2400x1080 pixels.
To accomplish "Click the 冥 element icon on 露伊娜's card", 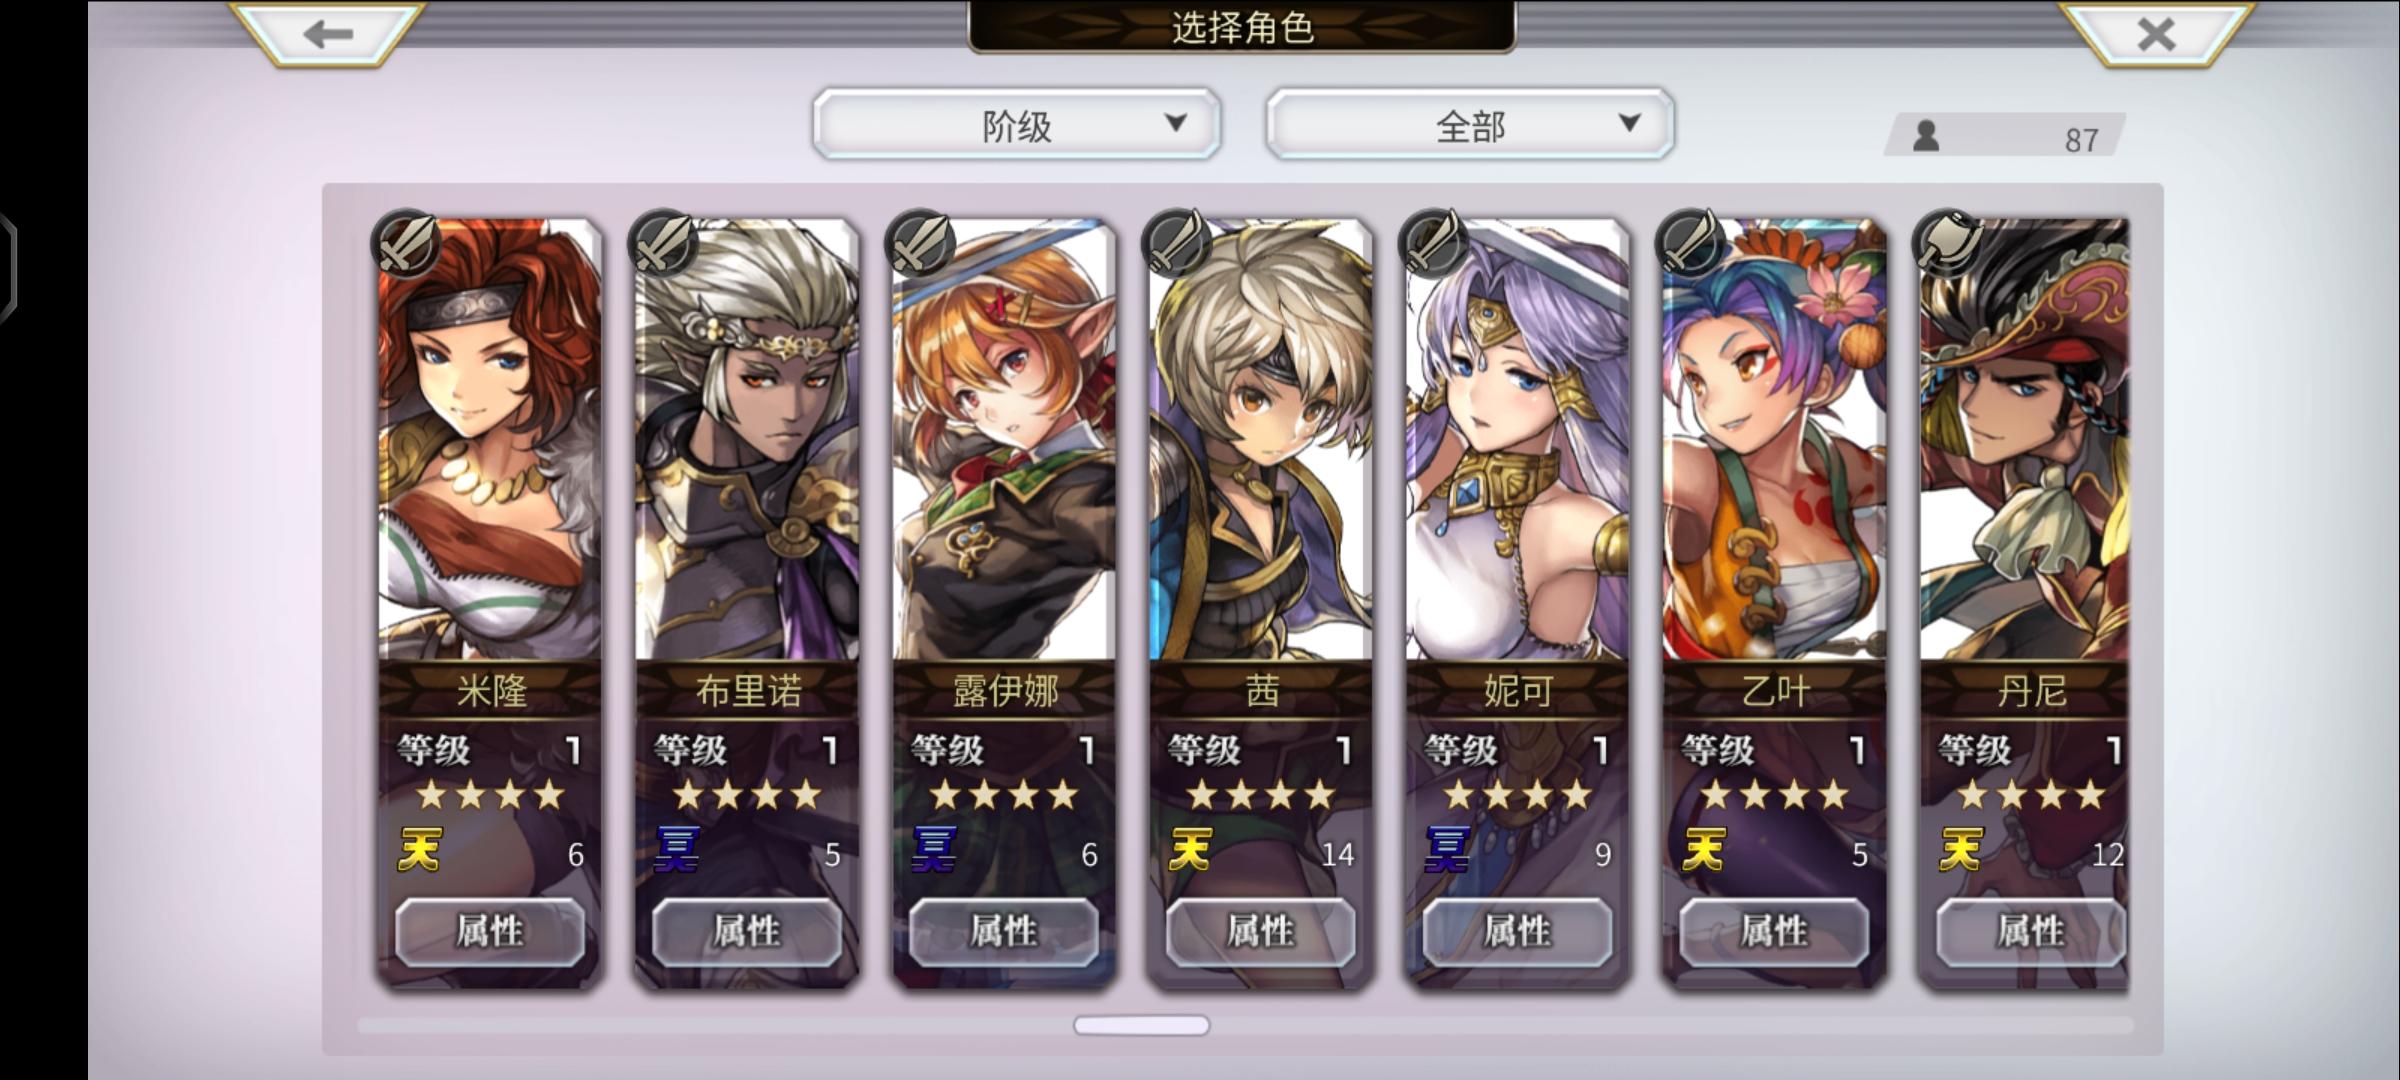I will coord(934,851).
